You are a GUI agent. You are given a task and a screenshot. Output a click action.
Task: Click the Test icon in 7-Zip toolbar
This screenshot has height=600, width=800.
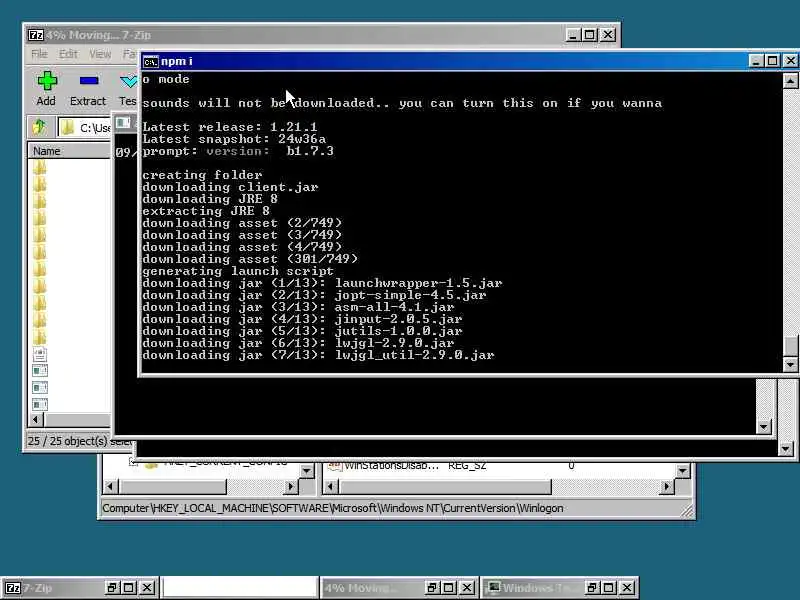128,81
